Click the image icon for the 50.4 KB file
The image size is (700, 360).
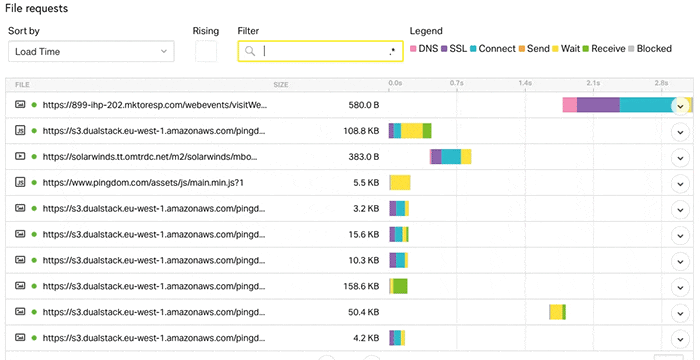pyautogui.click(x=20, y=311)
